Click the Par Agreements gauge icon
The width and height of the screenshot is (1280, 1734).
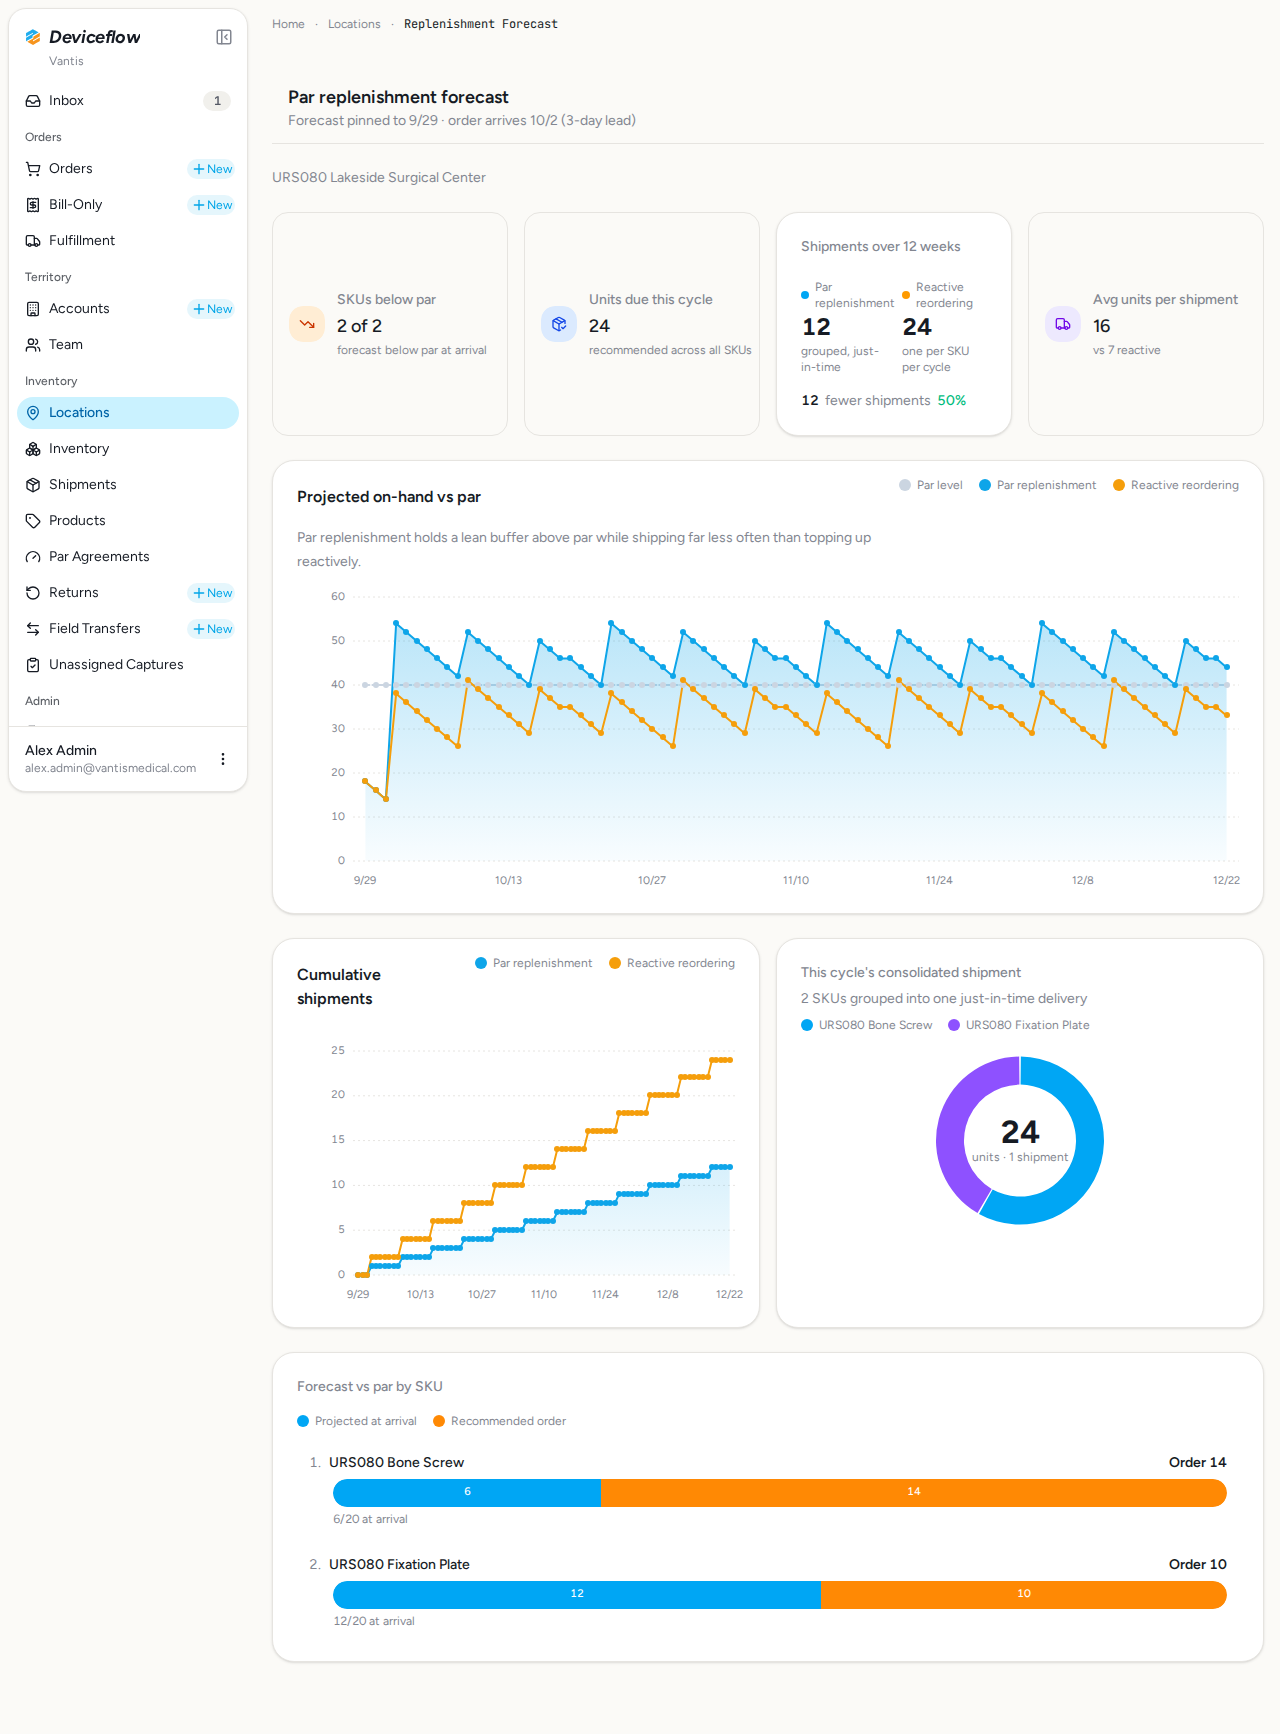pos(33,557)
